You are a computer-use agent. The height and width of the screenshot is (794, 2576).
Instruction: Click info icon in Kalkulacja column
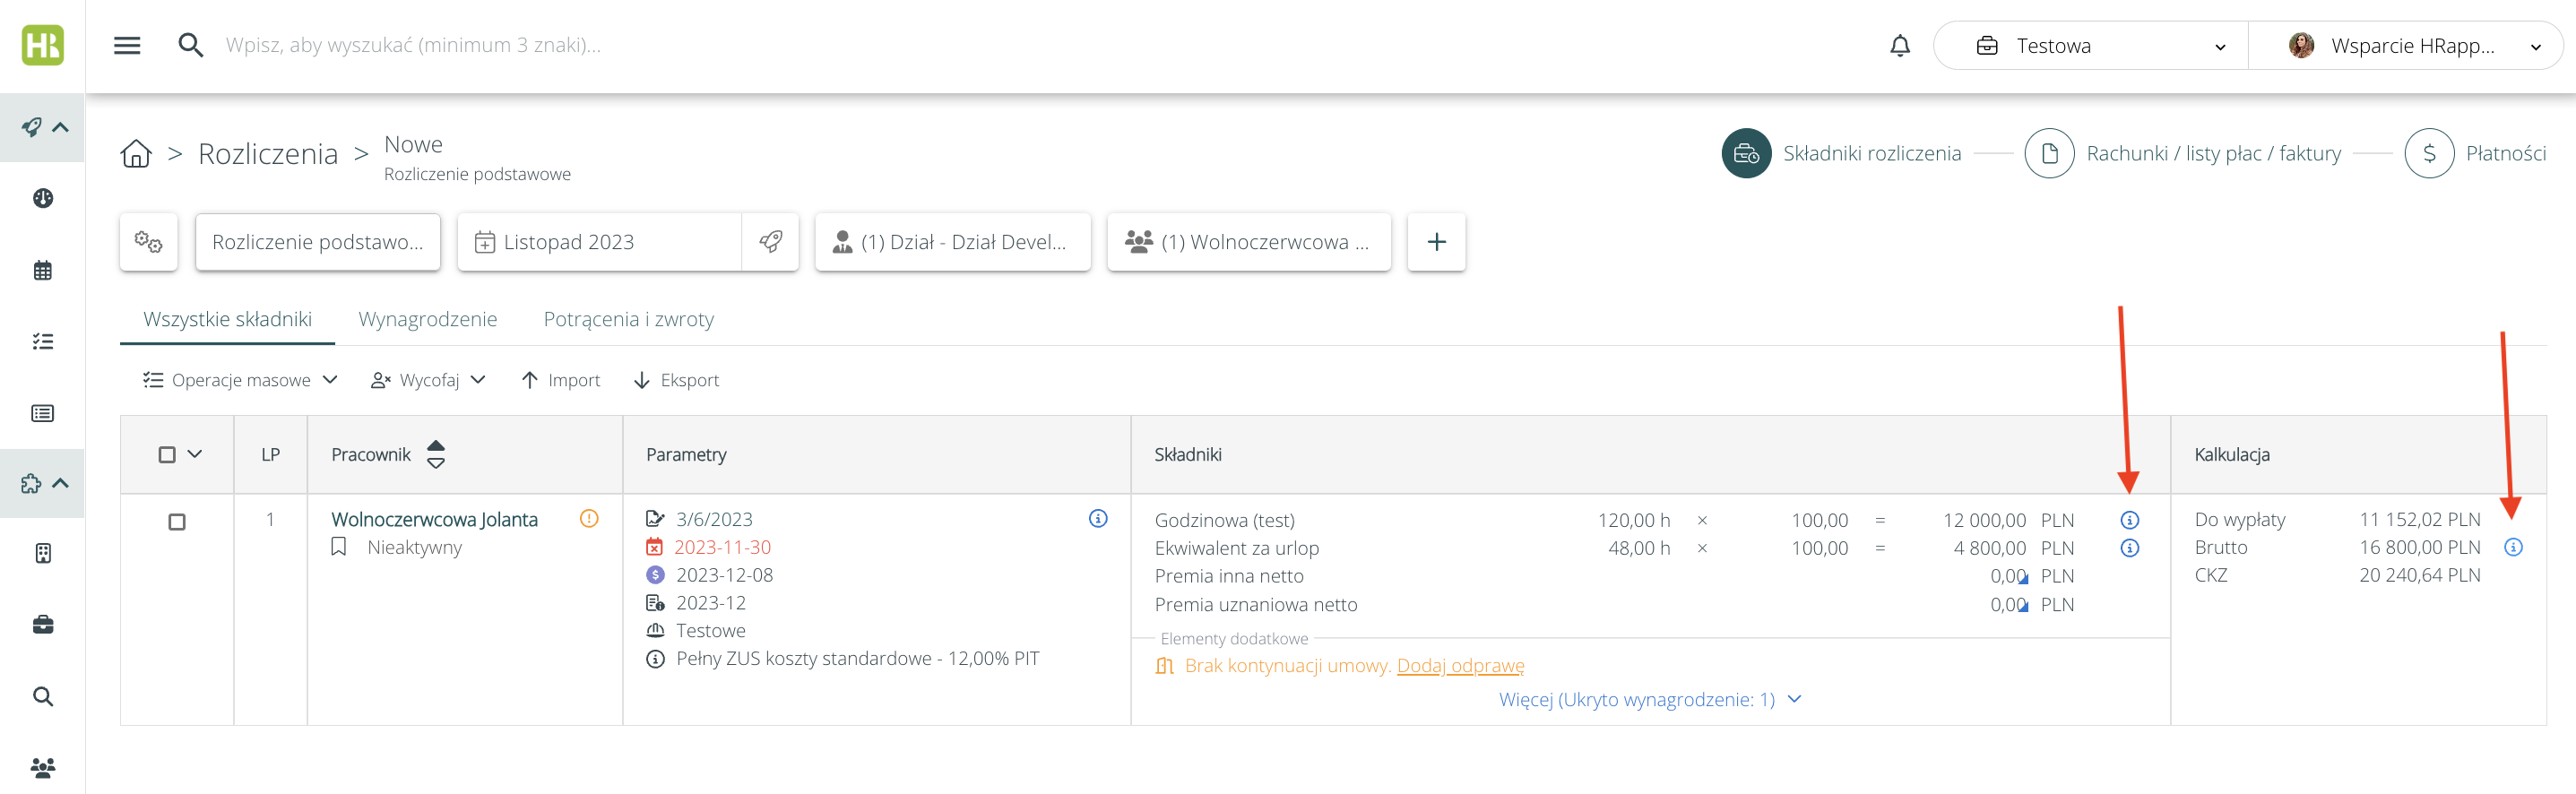(2512, 547)
